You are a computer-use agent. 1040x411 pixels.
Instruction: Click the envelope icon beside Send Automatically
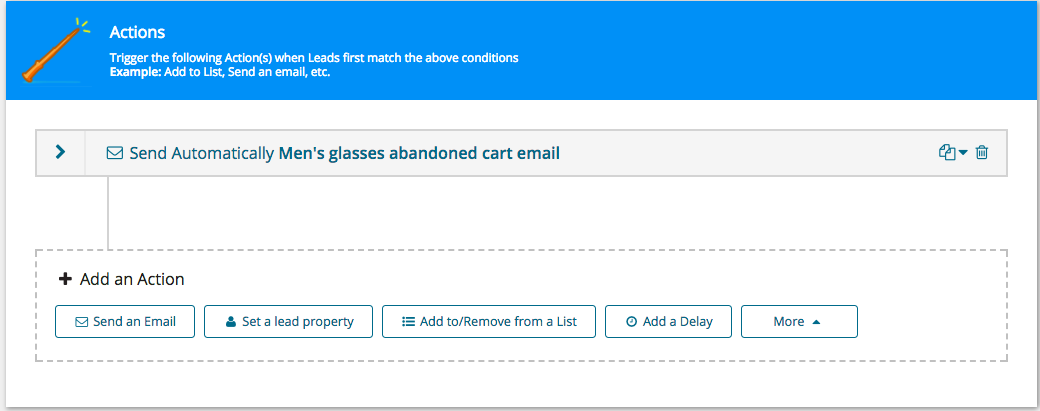pyautogui.click(x=115, y=154)
